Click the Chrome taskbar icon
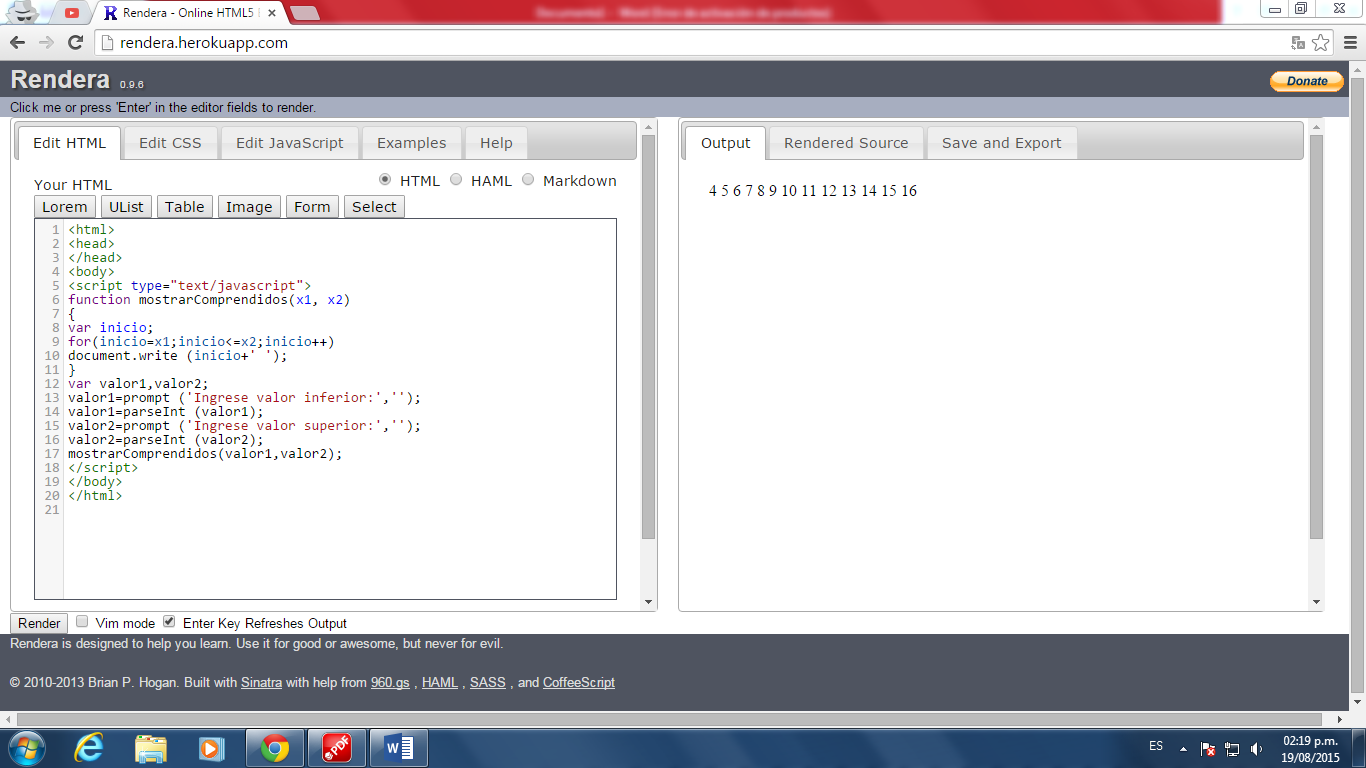Image resolution: width=1366 pixels, height=768 pixels. click(275, 748)
